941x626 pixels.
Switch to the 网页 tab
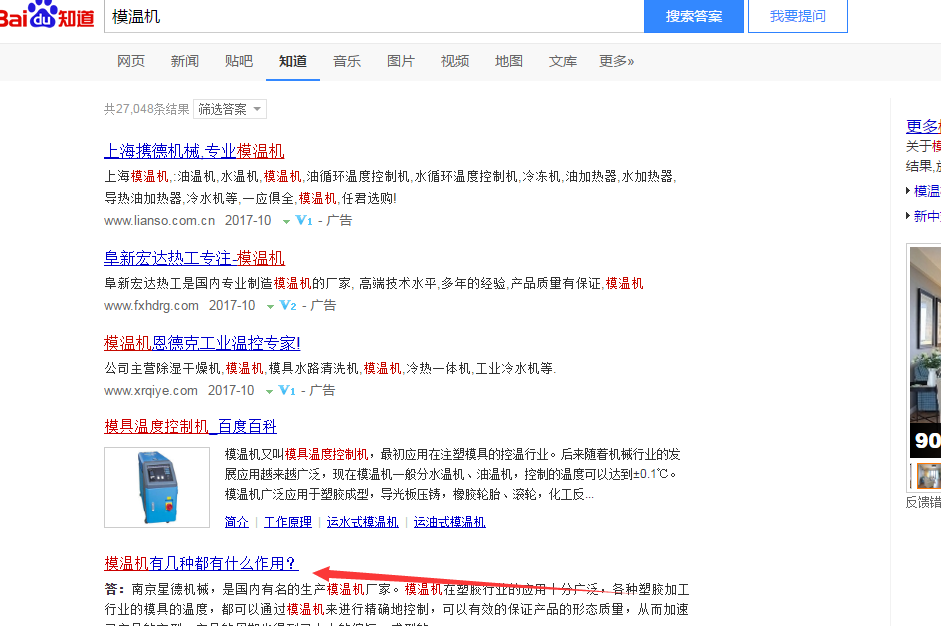pos(131,61)
